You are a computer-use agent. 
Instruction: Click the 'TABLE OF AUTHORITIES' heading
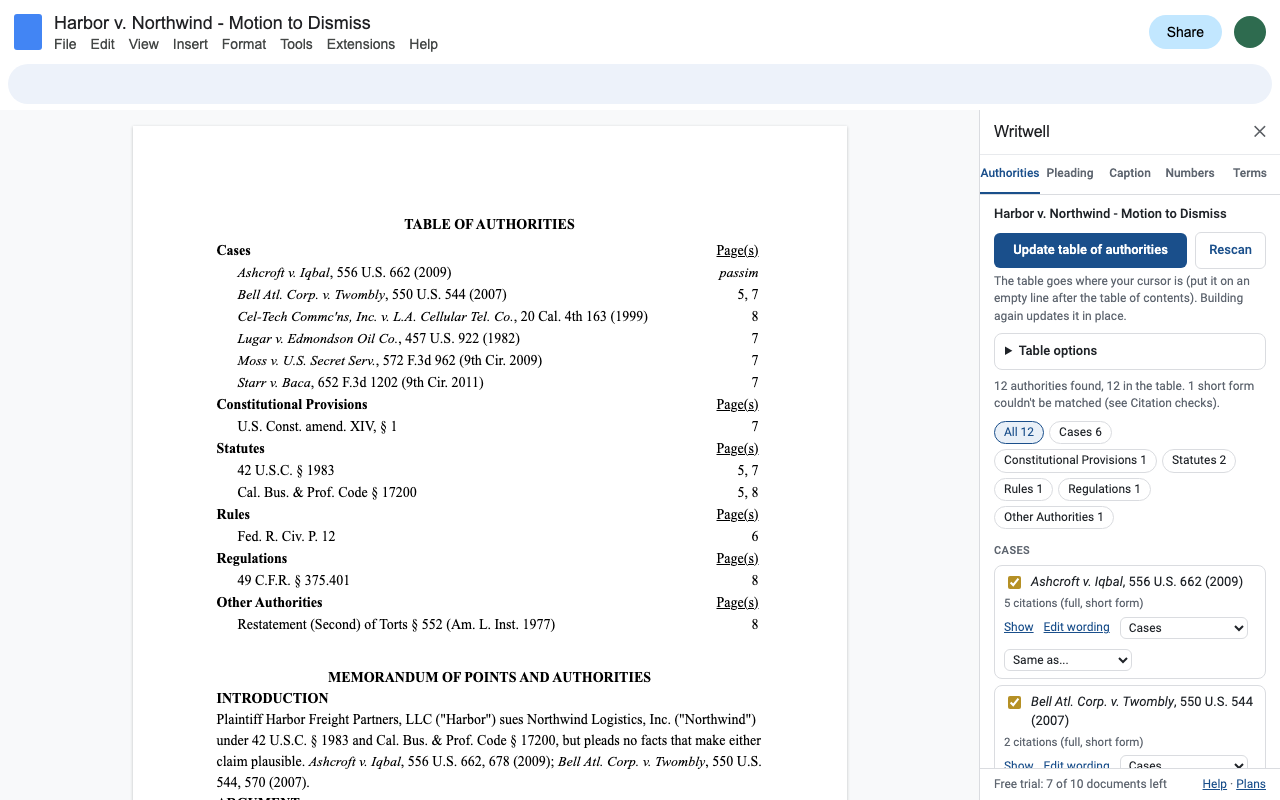pyautogui.click(x=489, y=224)
